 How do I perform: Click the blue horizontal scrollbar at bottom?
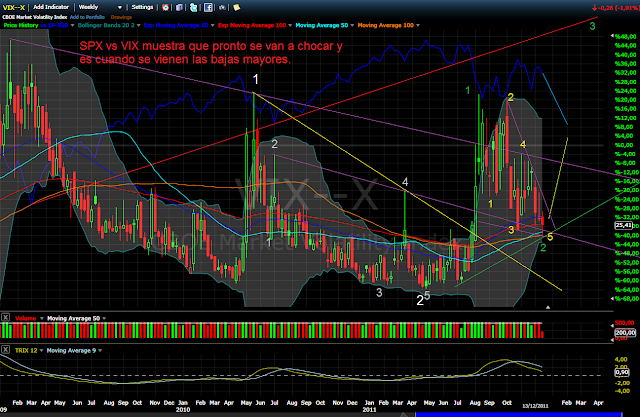(518, 415)
